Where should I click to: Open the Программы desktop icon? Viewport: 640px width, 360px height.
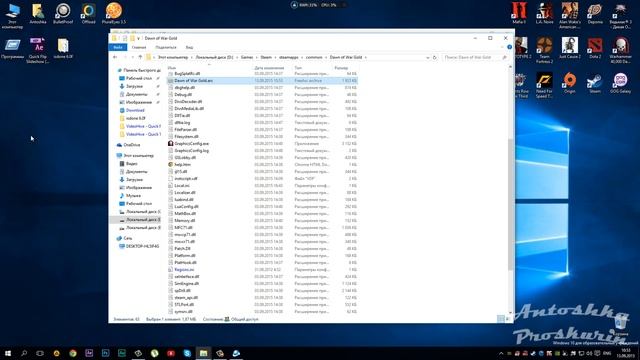pos(12,48)
